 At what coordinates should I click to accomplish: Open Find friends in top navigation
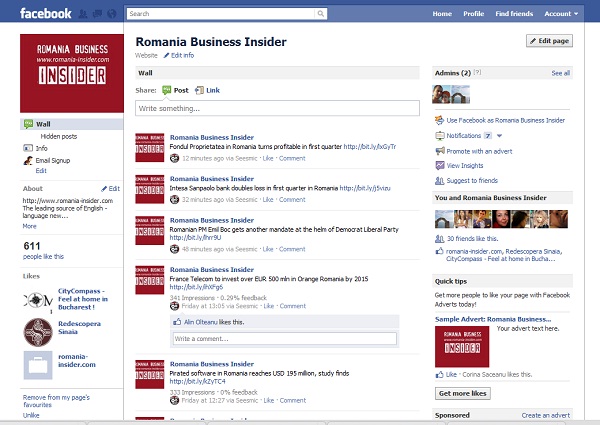[x=514, y=14]
